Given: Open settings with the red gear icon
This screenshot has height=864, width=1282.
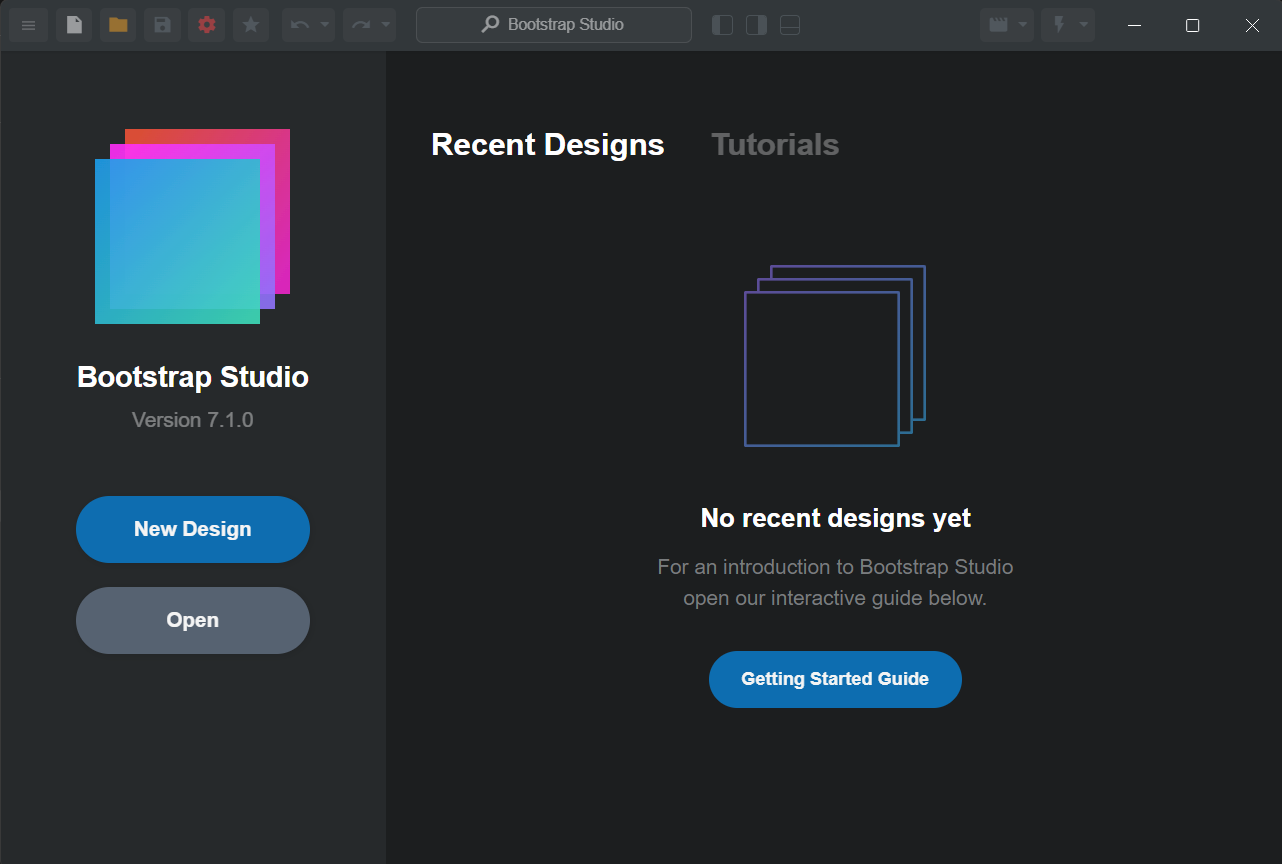Looking at the screenshot, I should click(x=207, y=25).
